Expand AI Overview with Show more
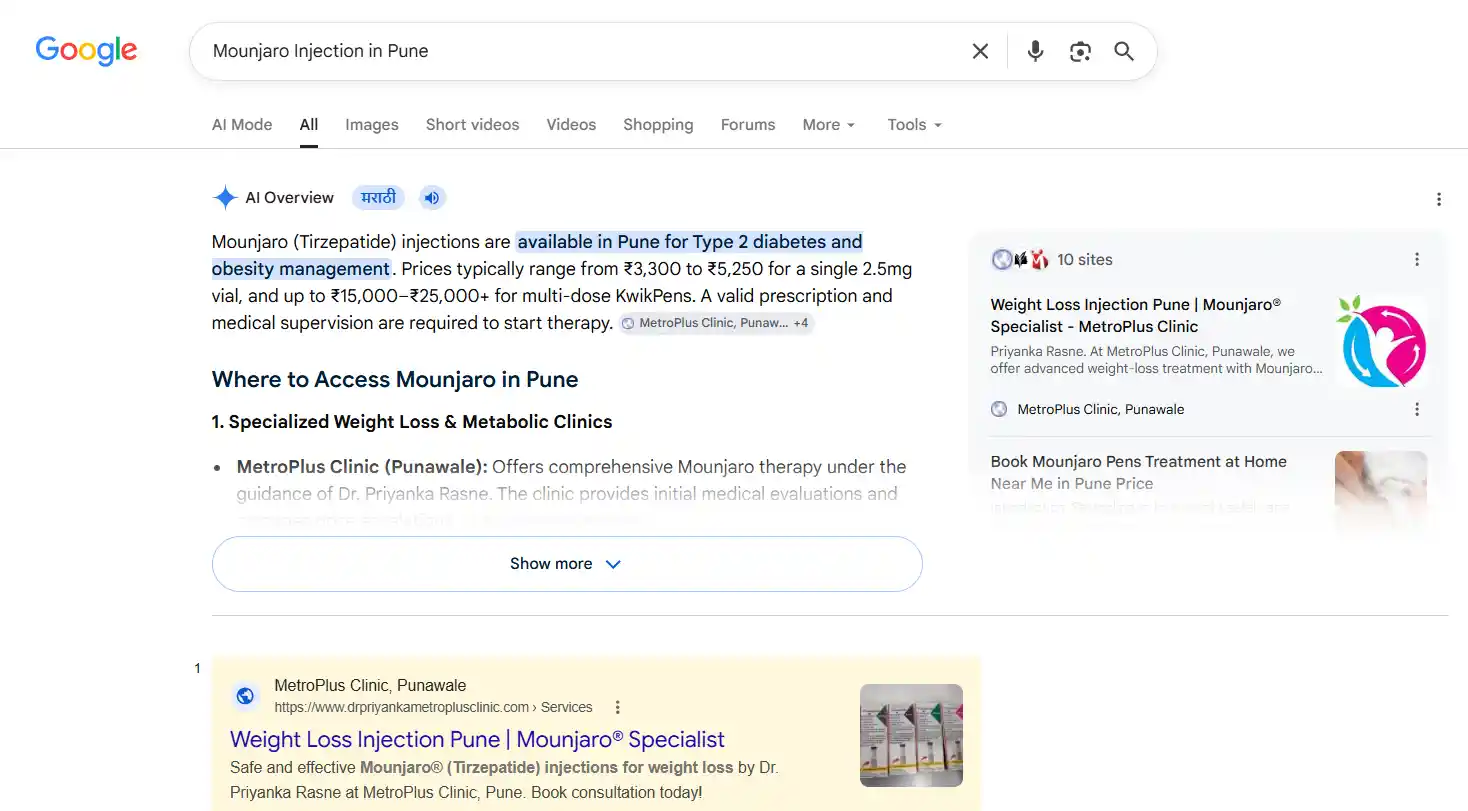This screenshot has height=811, width=1468. click(567, 564)
